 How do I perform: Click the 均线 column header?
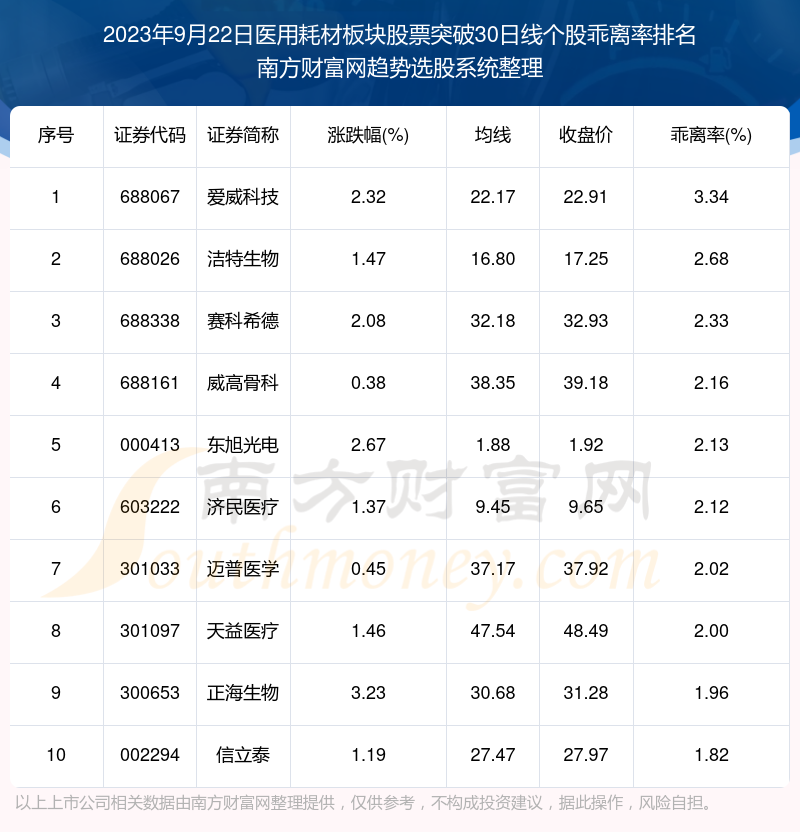[x=493, y=135]
